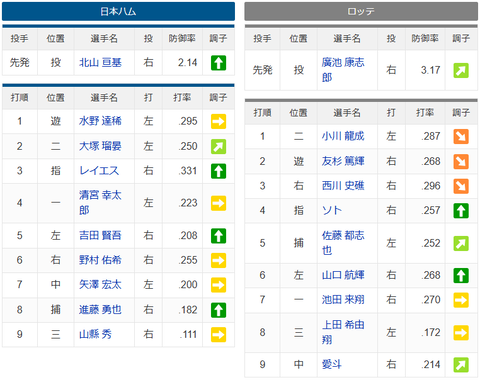Click green up-arrow icon for 進藤 勇也
This screenshot has width=480, height=380.
[x=219, y=310]
